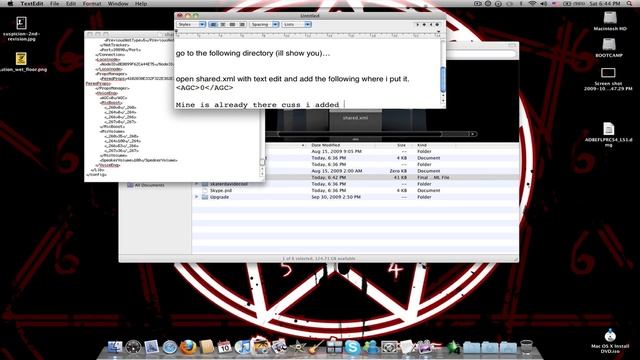Click the <AGC>0</AGC> line in Untitled
Image resolution: width=640 pixels, height=360 pixels.
pyautogui.click(x=204, y=88)
